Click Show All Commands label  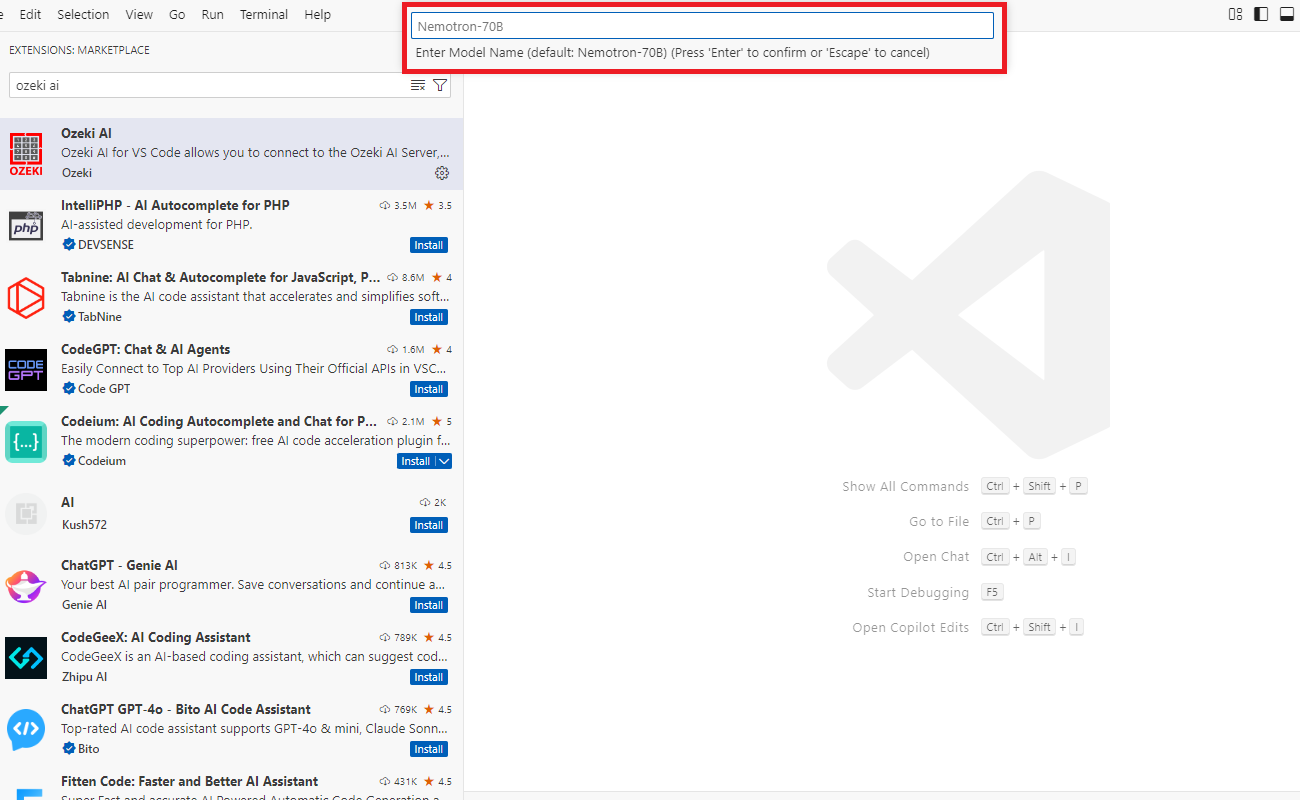[x=905, y=487]
